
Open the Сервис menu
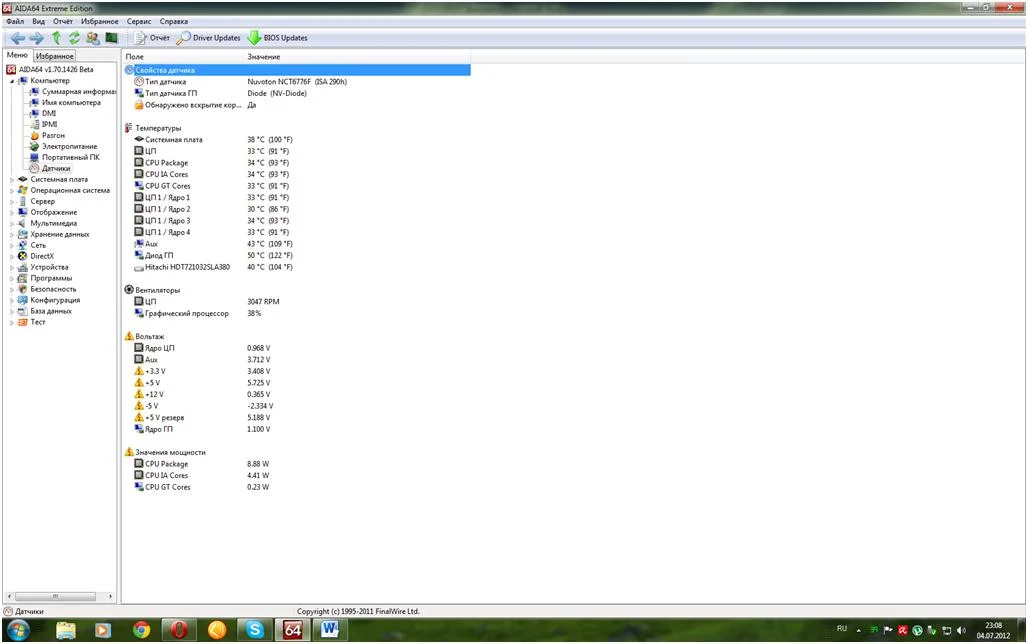(139, 22)
